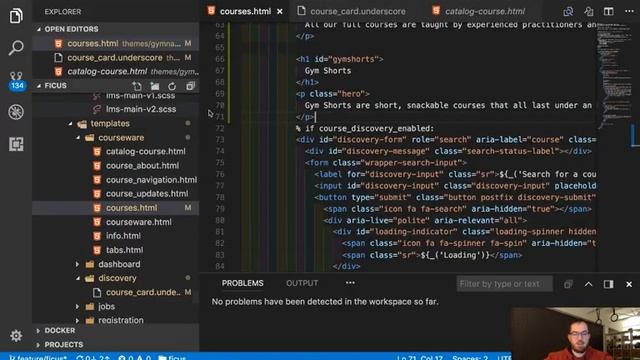Click New Folder icon in FICUS header
This screenshot has height=360, width=640.
155,86
